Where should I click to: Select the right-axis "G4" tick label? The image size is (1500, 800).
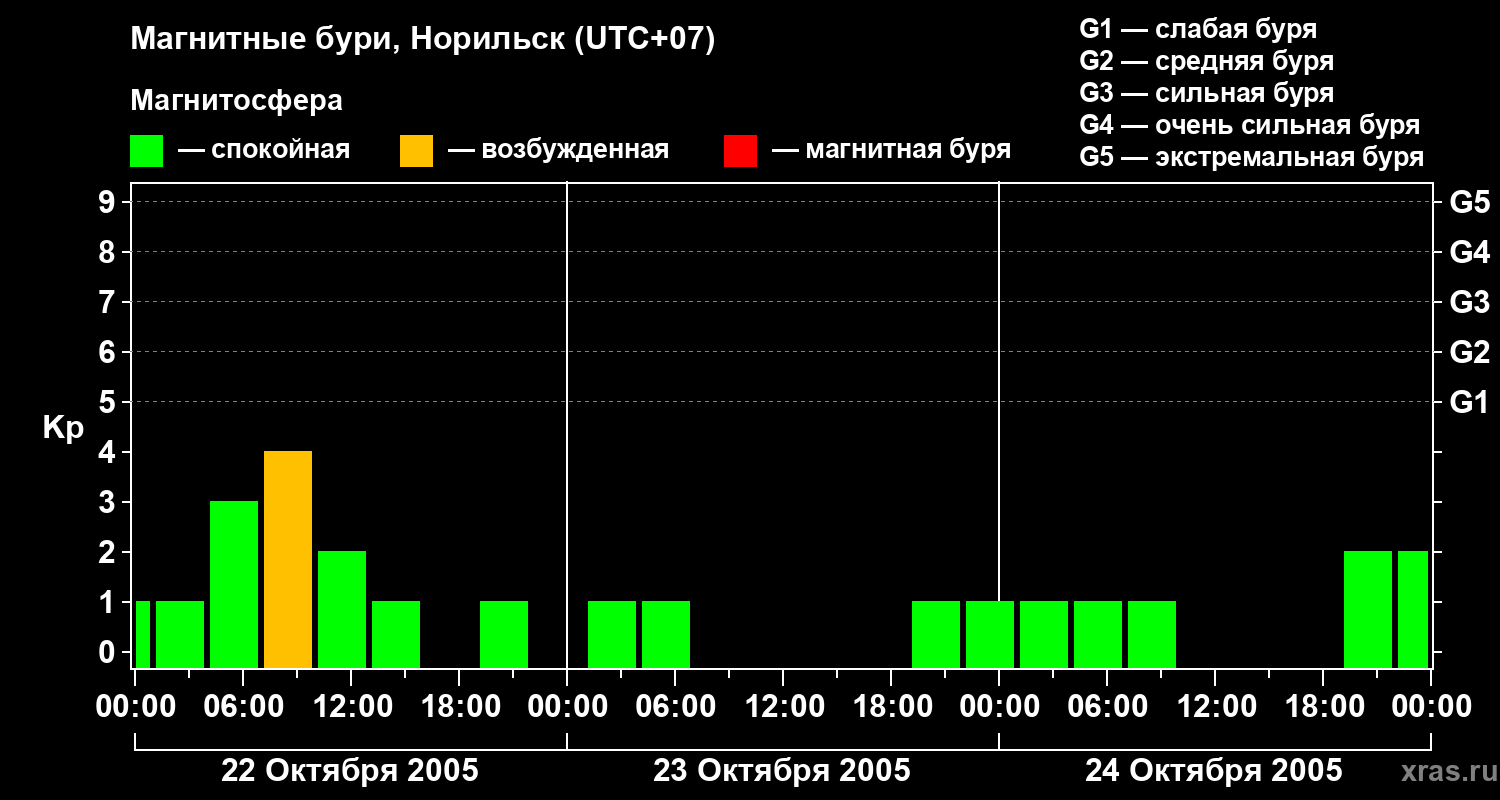click(1469, 252)
